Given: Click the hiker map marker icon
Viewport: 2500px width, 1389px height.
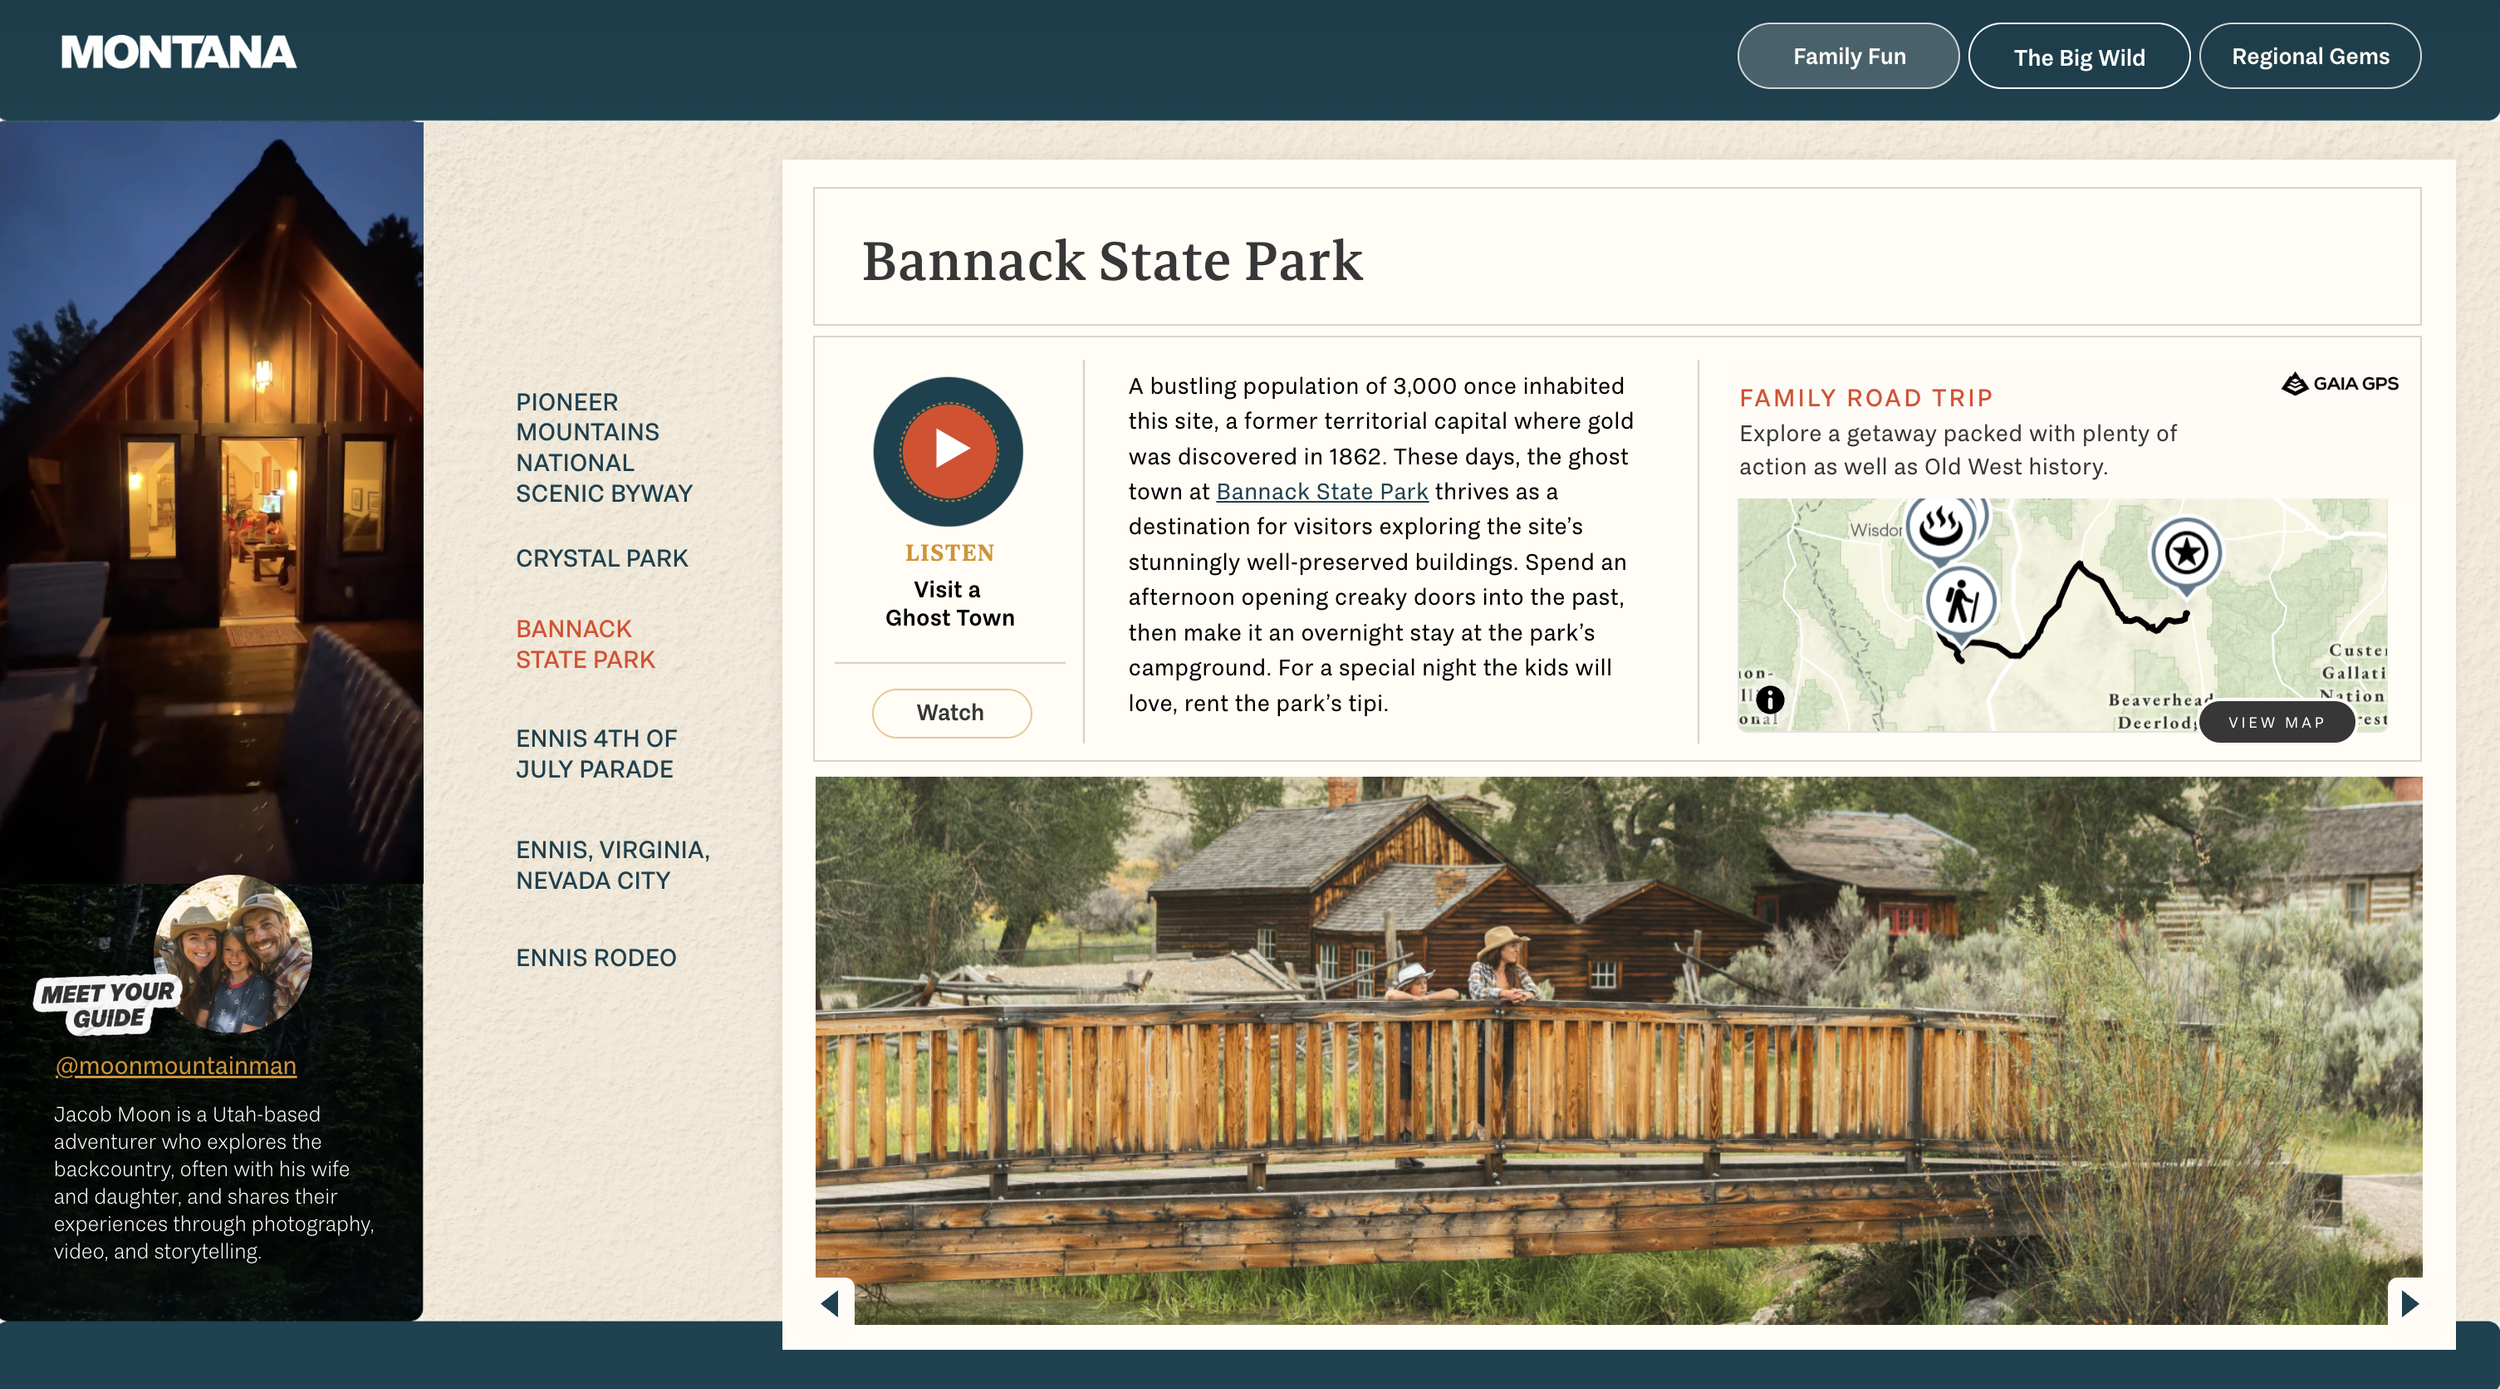Looking at the screenshot, I should (1960, 602).
